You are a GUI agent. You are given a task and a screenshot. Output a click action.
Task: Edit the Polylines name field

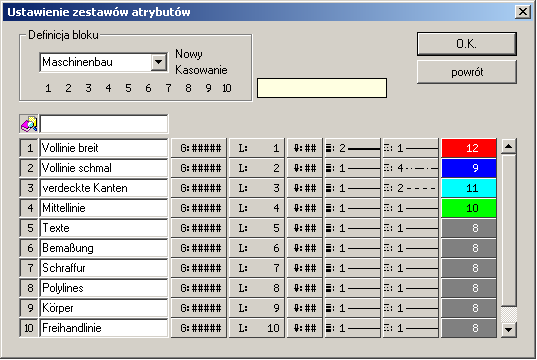[x=104, y=288]
